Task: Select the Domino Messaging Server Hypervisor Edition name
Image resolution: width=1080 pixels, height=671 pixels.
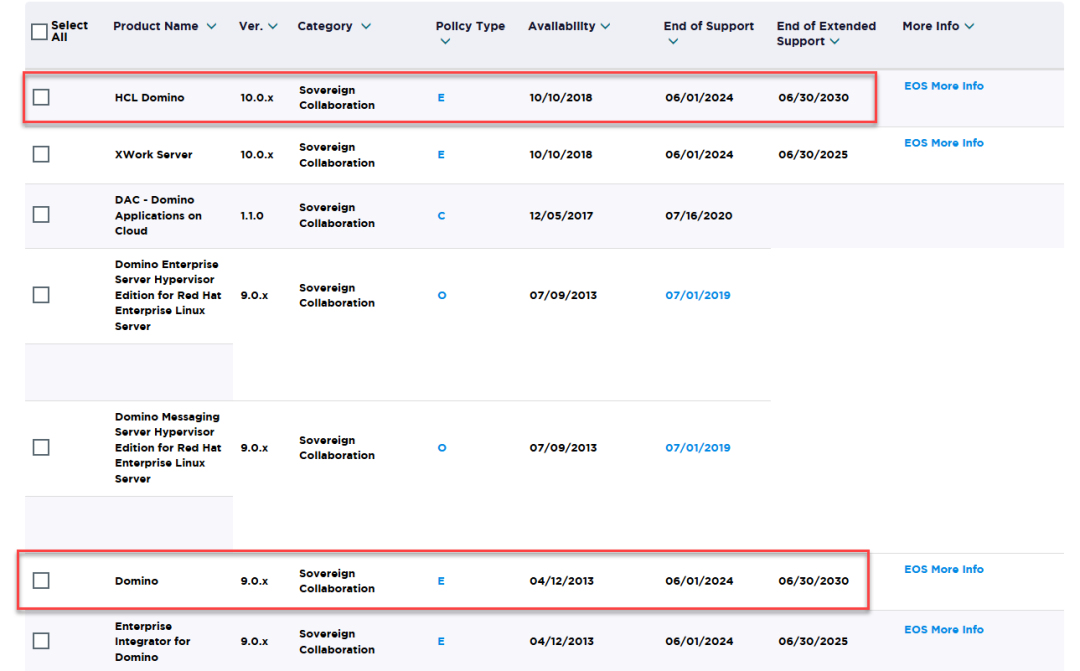Action: (x=168, y=448)
